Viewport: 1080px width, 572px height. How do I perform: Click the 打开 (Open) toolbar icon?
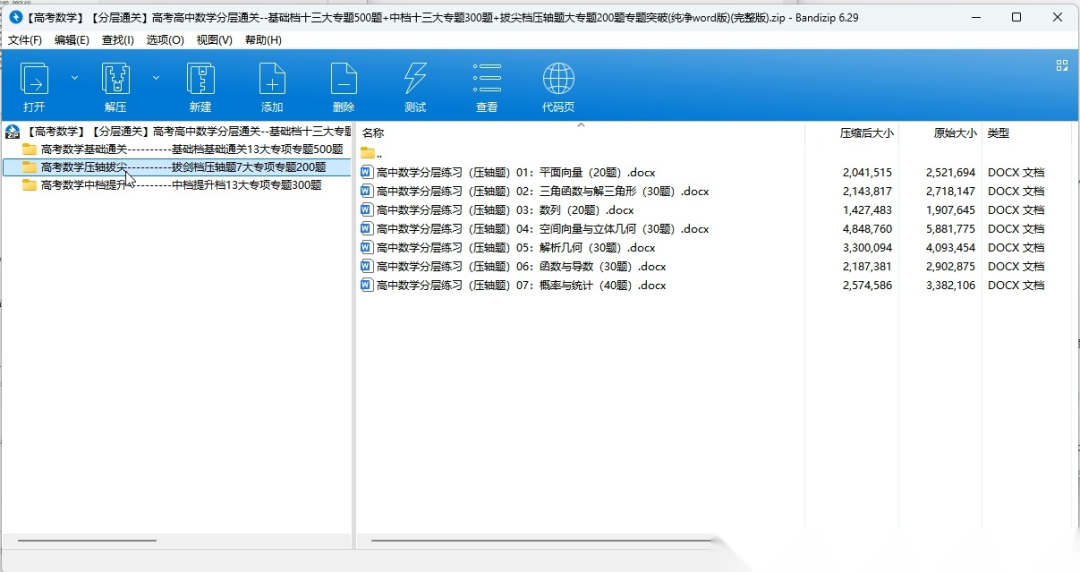(35, 80)
